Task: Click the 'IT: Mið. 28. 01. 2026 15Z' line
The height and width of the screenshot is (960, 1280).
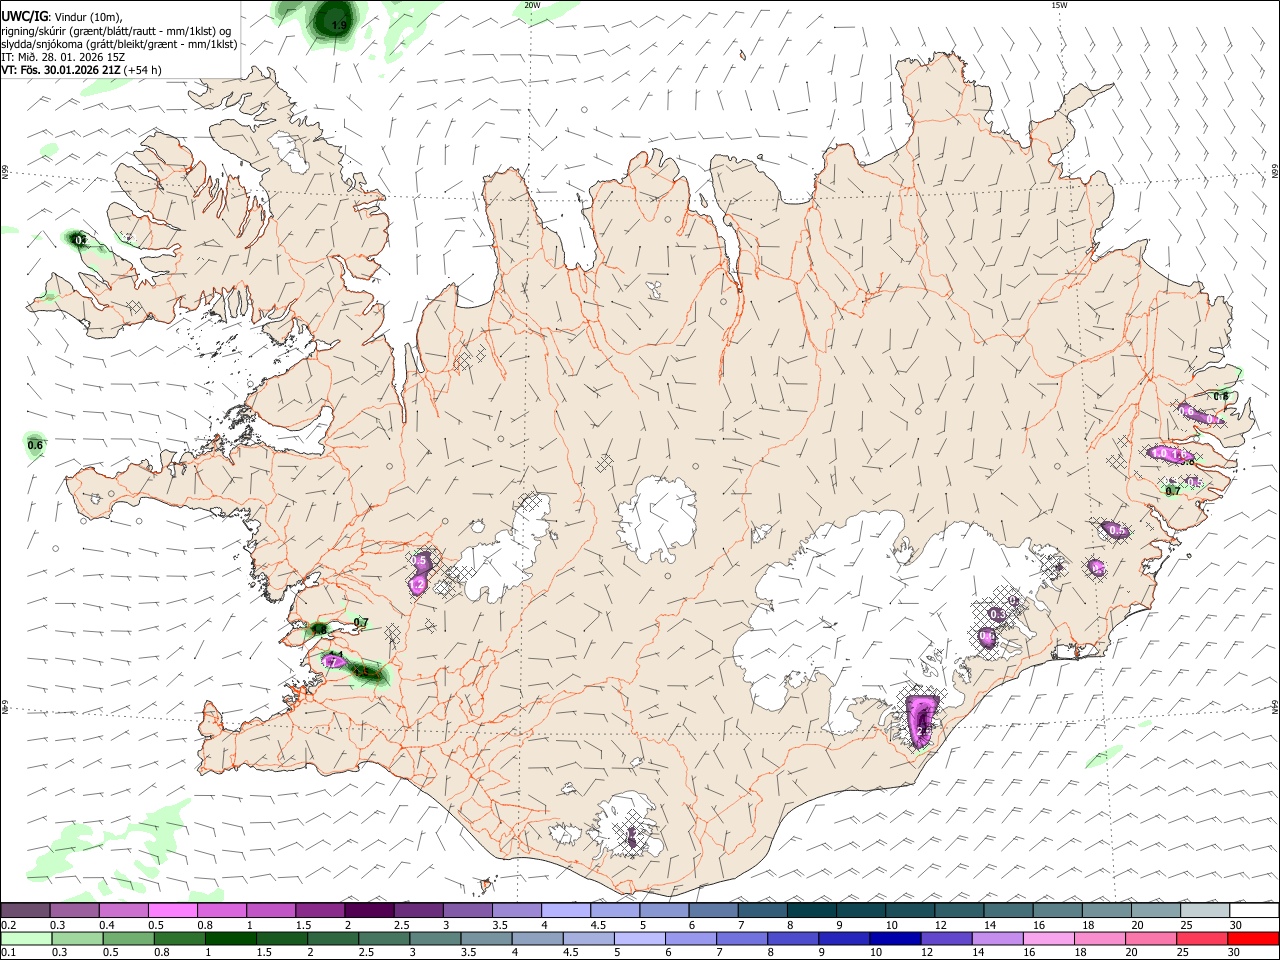Action: 61,57
